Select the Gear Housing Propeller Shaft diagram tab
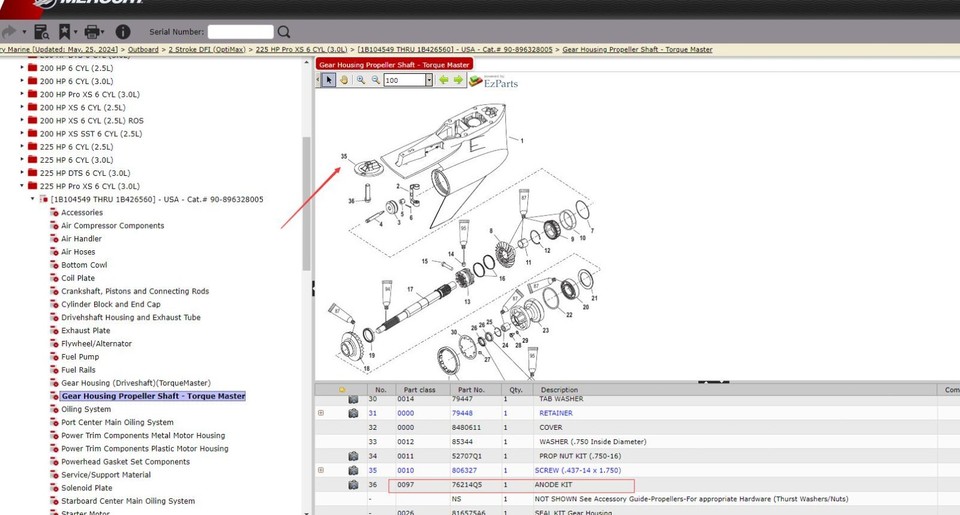The height and width of the screenshot is (515, 960). (395, 65)
